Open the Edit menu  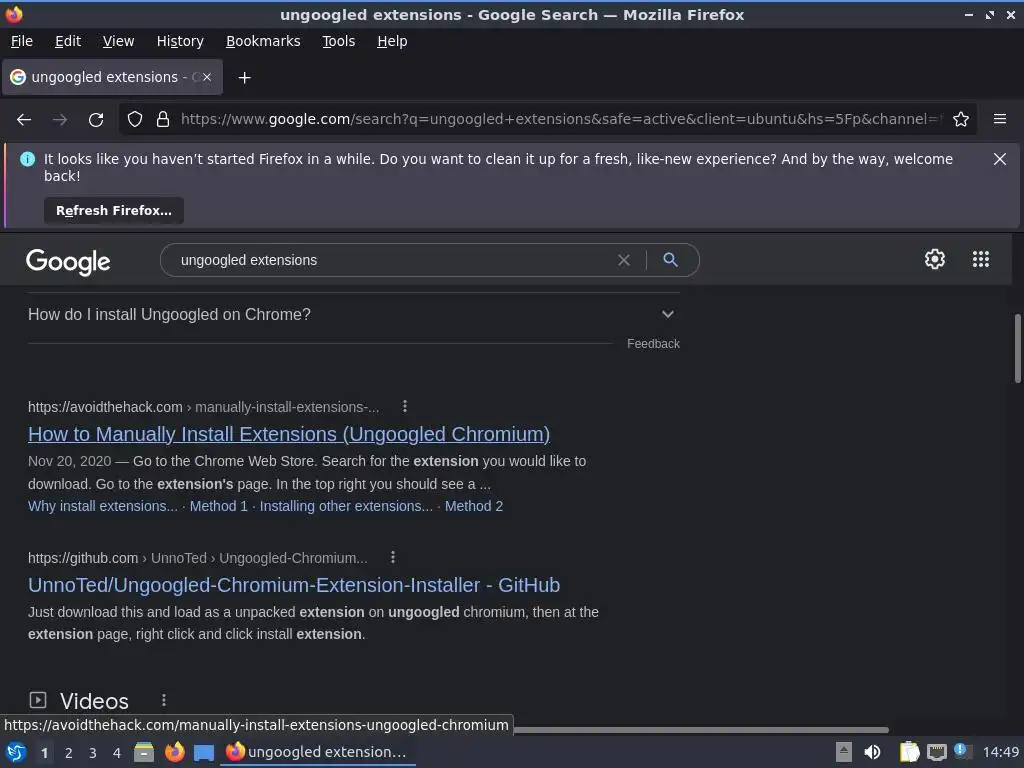pos(68,41)
